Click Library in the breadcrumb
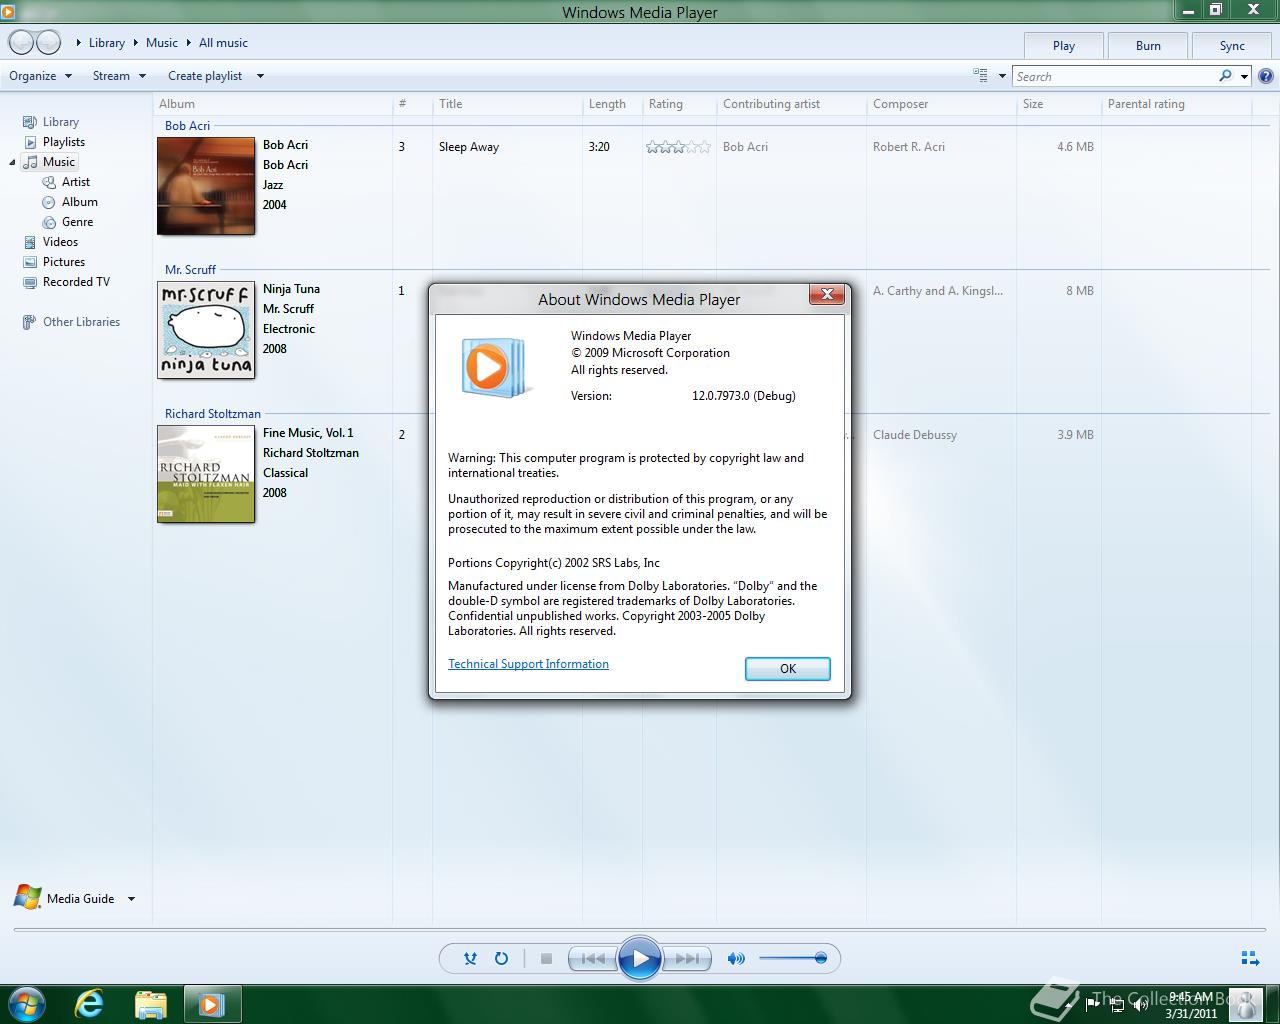The height and width of the screenshot is (1024, 1280). (x=106, y=43)
